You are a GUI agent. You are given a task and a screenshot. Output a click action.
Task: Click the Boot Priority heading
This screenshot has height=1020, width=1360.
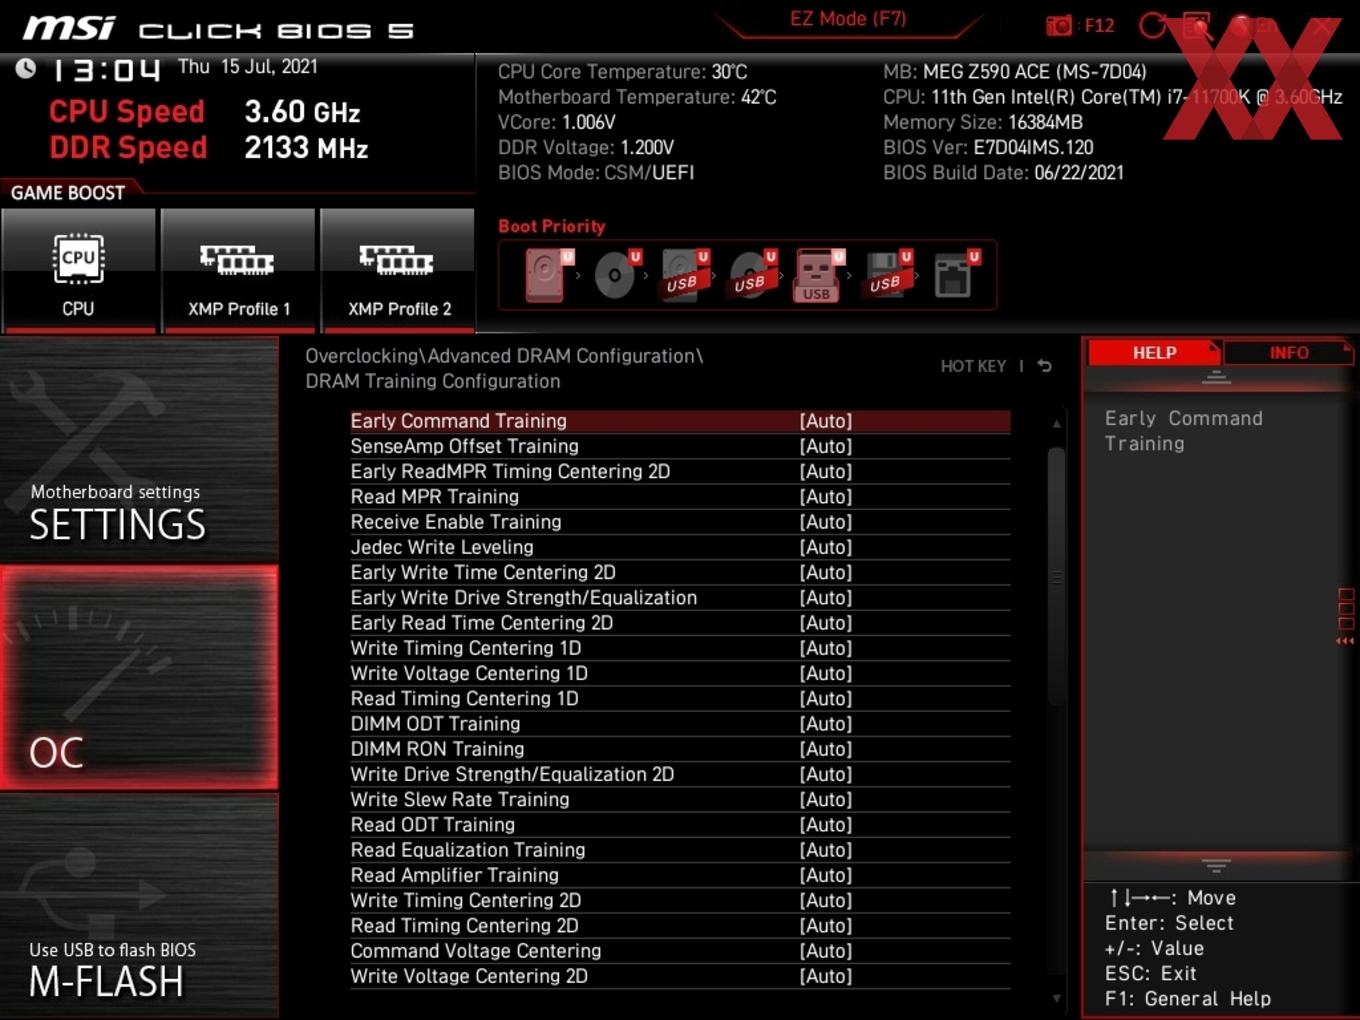point(552,226)
